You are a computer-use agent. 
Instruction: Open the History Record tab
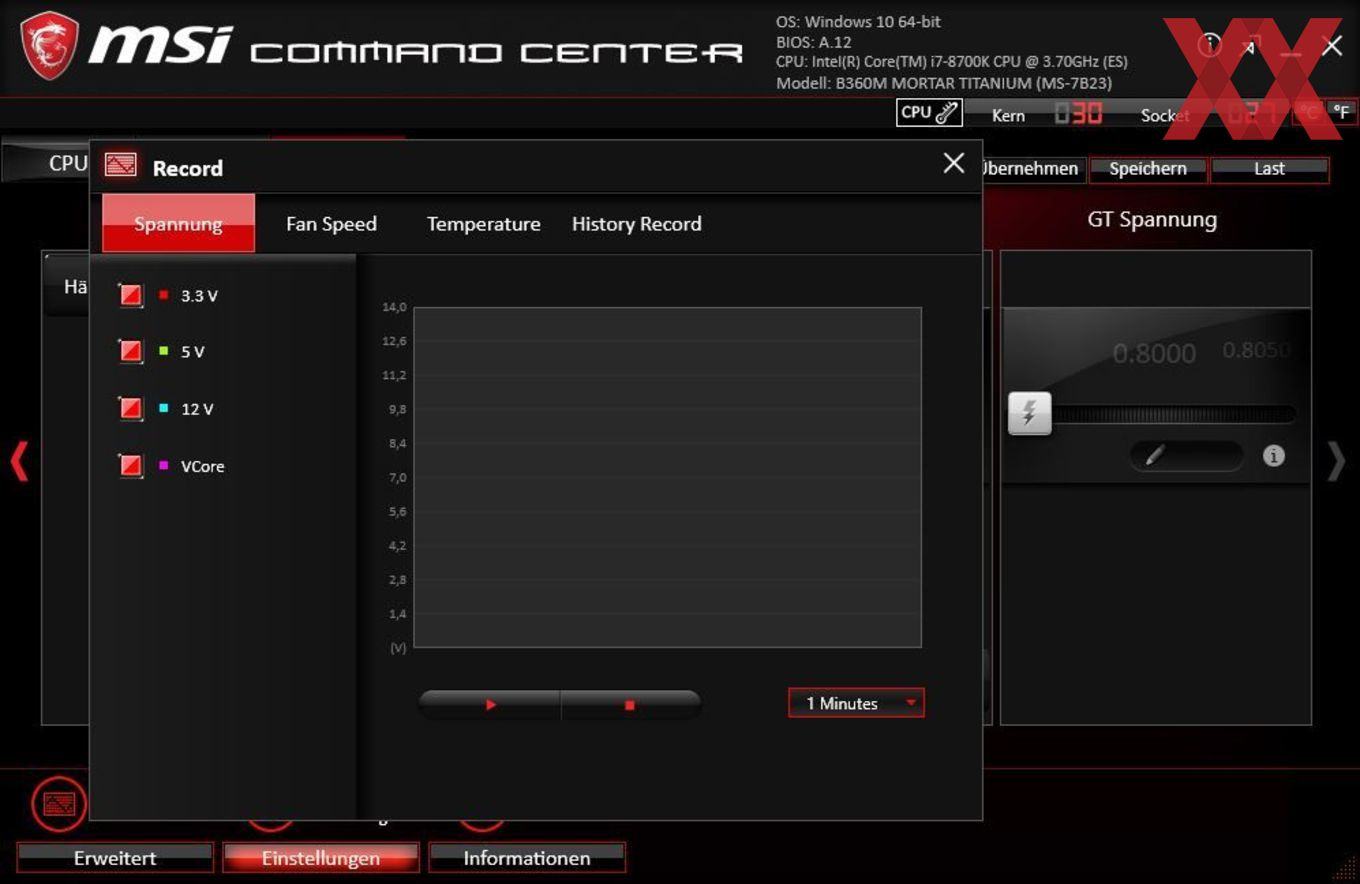636,224
